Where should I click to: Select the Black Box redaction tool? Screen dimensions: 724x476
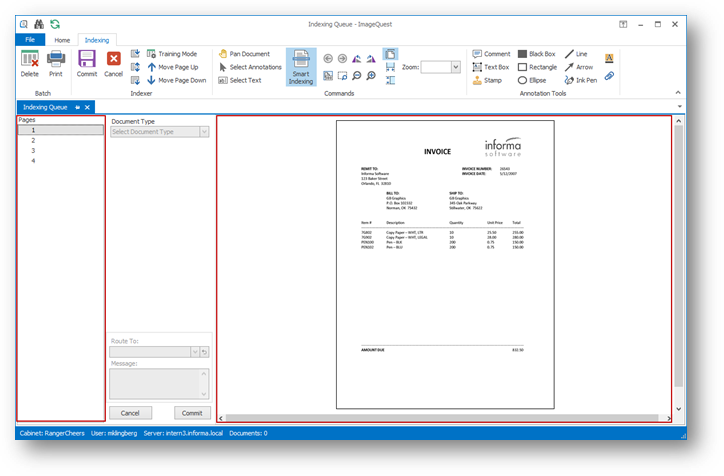pos(537,54)
